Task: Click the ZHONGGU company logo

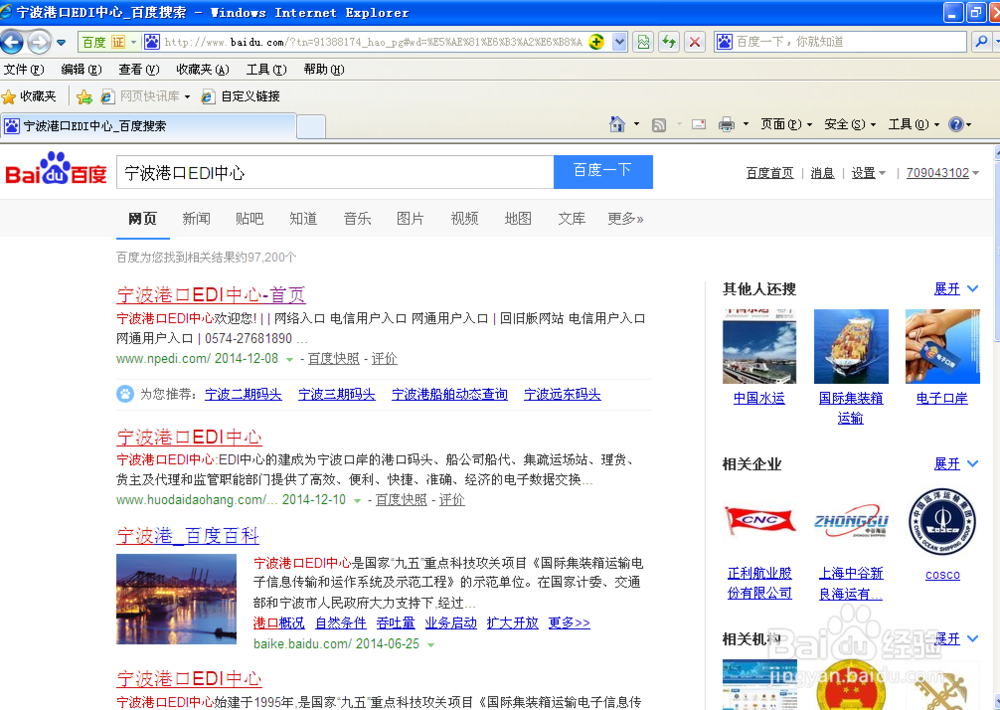Action: (x=851, y=521)
